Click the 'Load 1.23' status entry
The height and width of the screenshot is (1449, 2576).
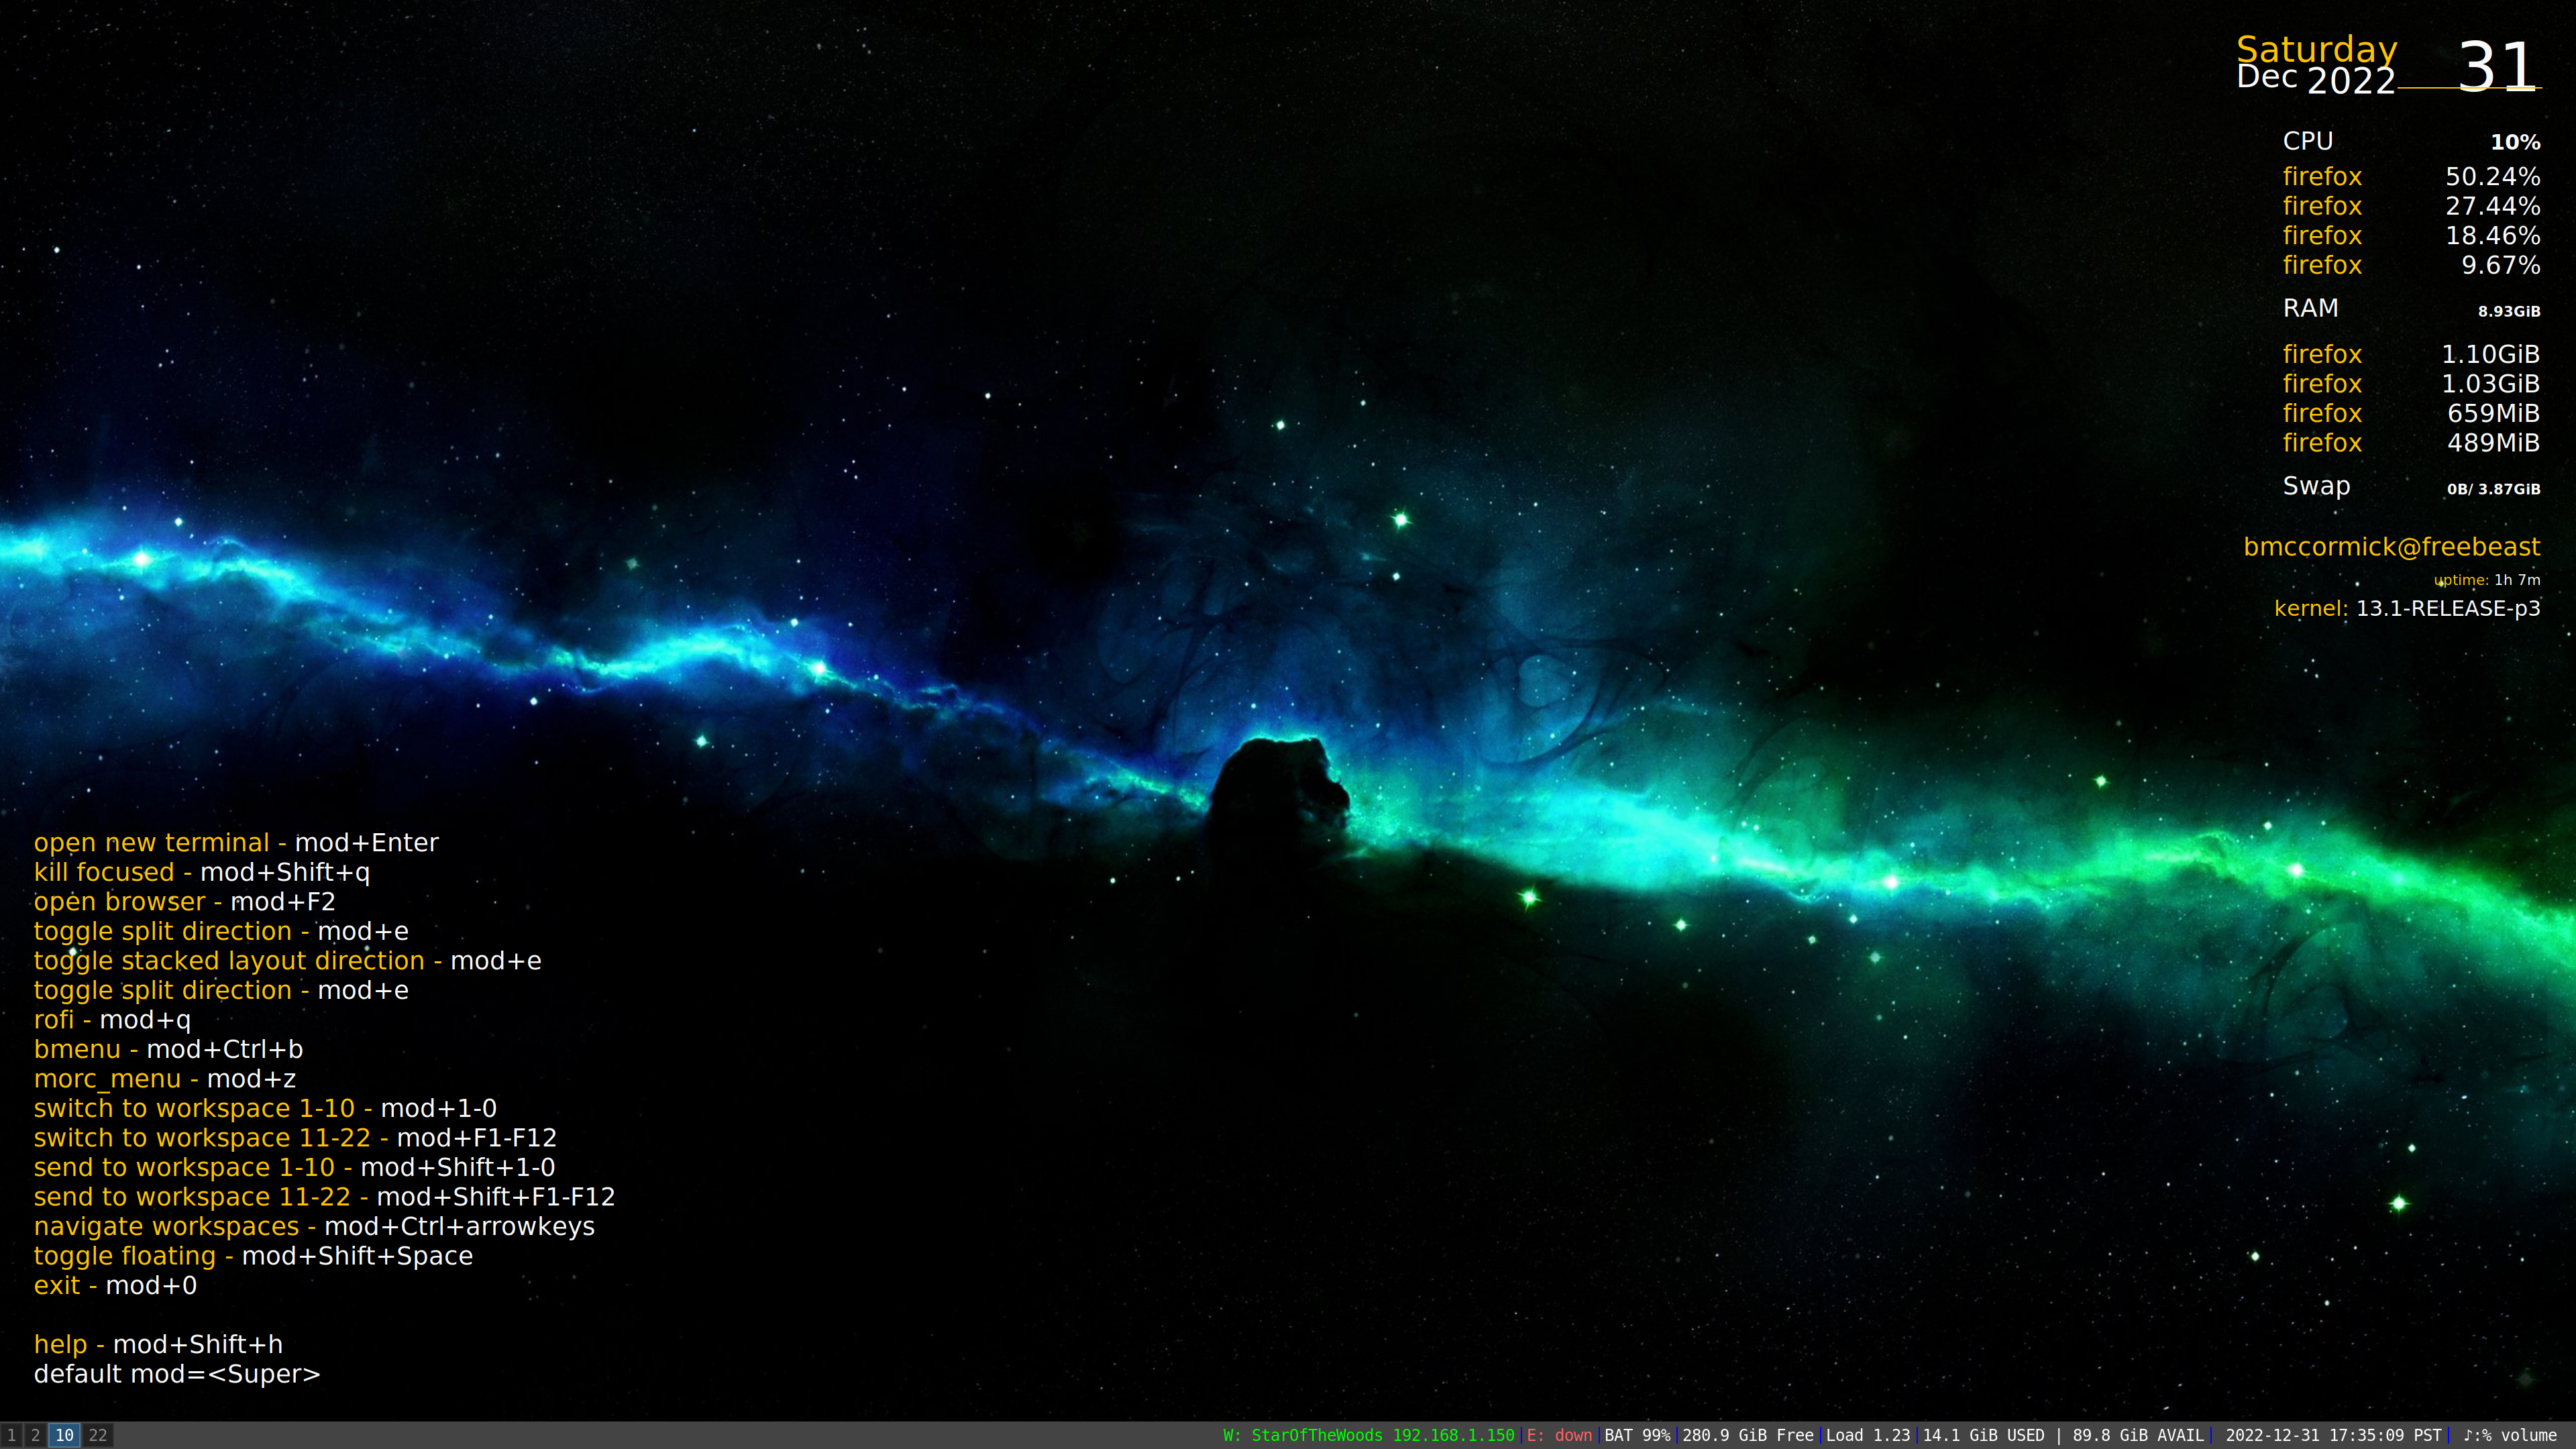1868,1435
